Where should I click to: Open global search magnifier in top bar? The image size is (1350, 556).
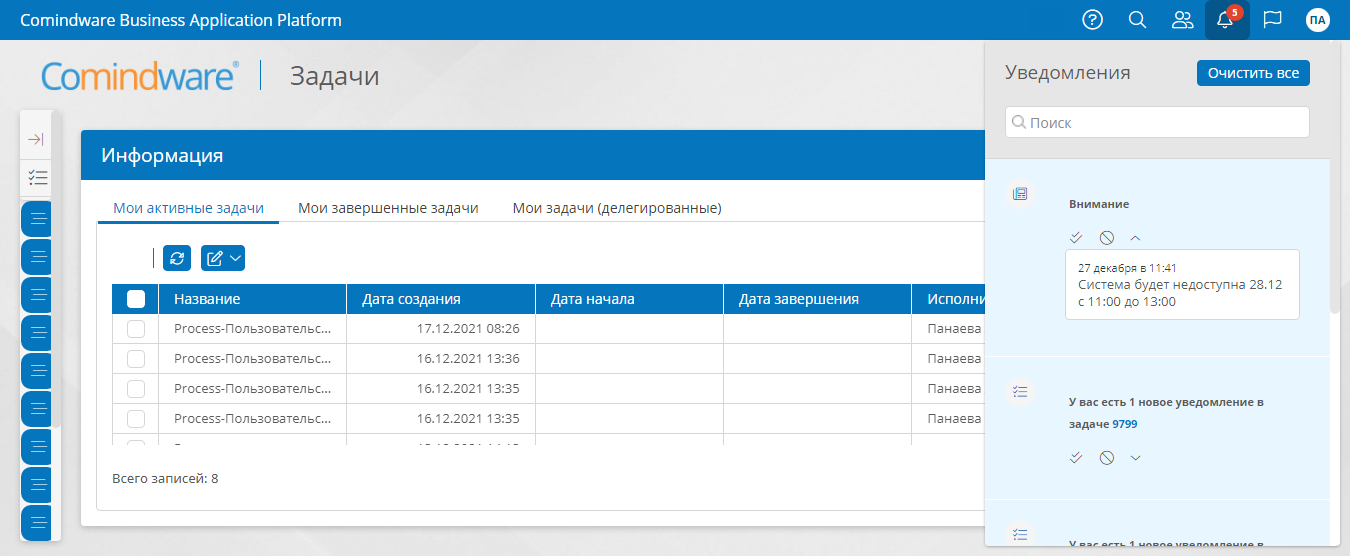(x=1137, y=20)
